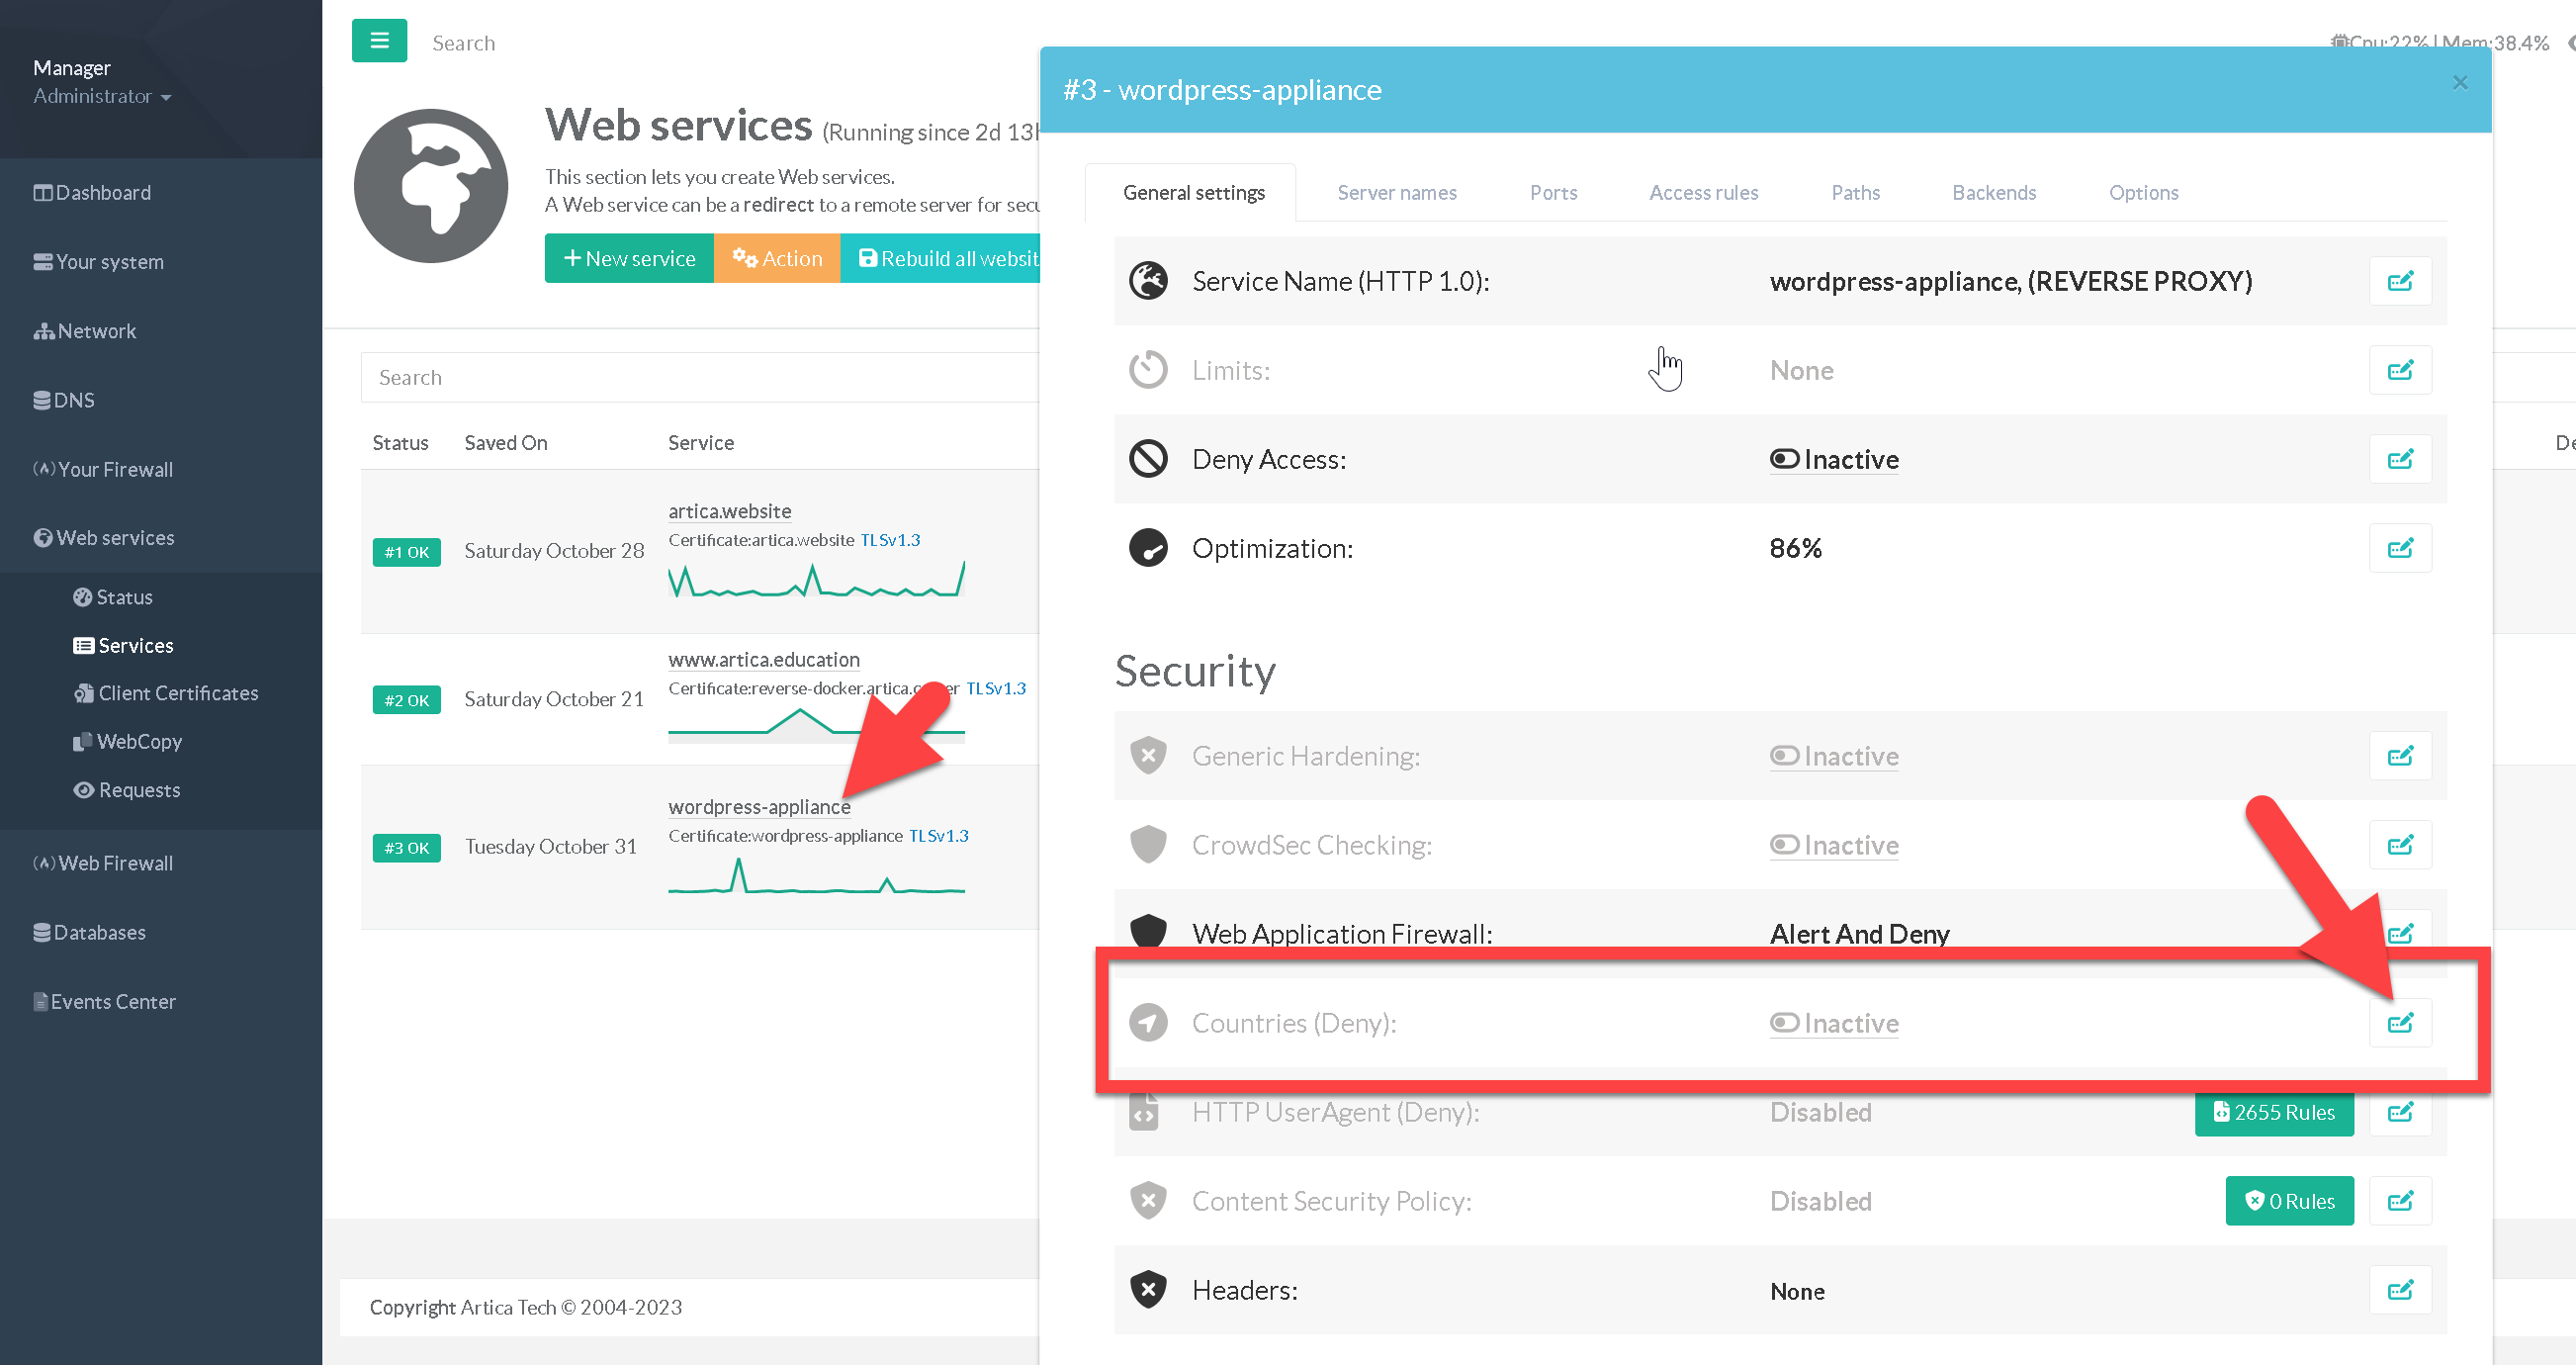This screenshot has width=2576, height=1365.
Task: Open the Administrator dropdown menu
Action: [101, 96]
